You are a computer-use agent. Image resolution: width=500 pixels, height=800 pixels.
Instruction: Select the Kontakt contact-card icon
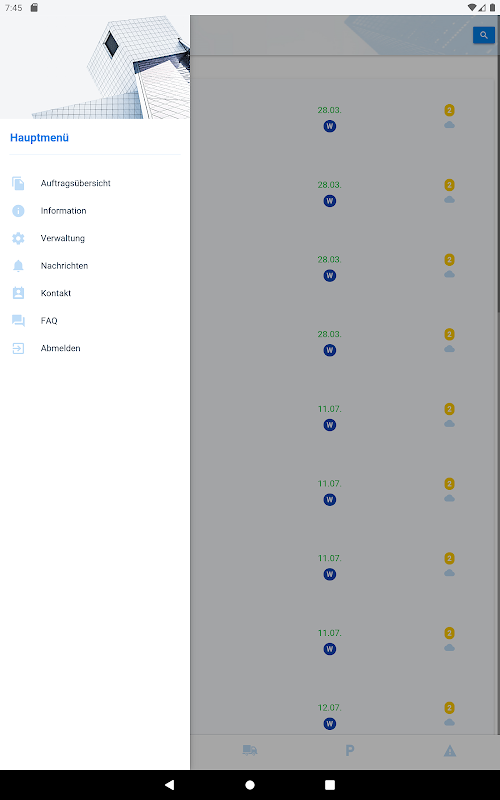pos(18,293)
